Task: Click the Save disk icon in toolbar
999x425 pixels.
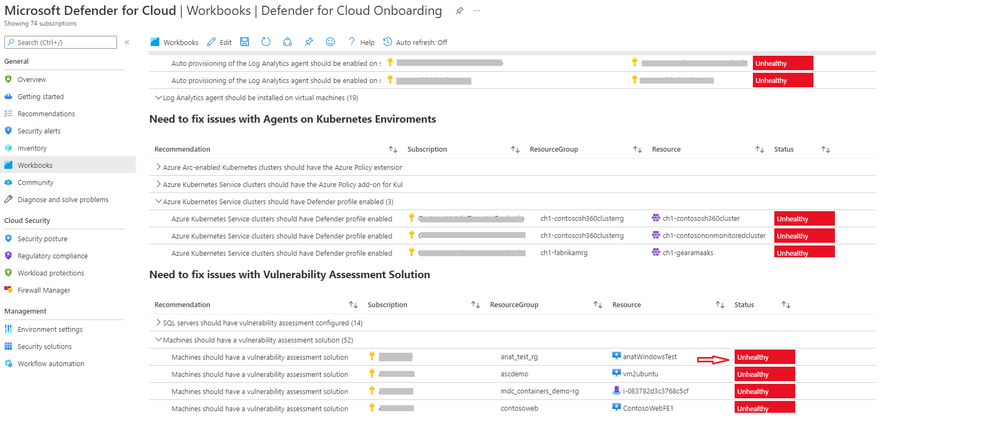Action: point(244,42)
